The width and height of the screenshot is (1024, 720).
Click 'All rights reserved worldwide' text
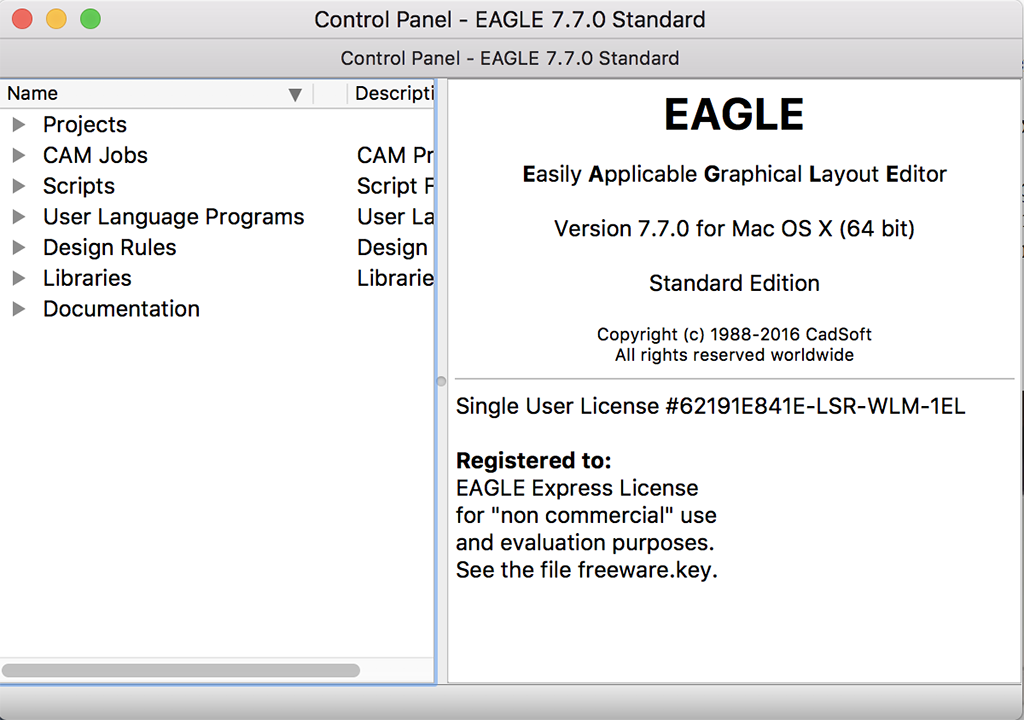pyautogui.click(x=734, y=355)
